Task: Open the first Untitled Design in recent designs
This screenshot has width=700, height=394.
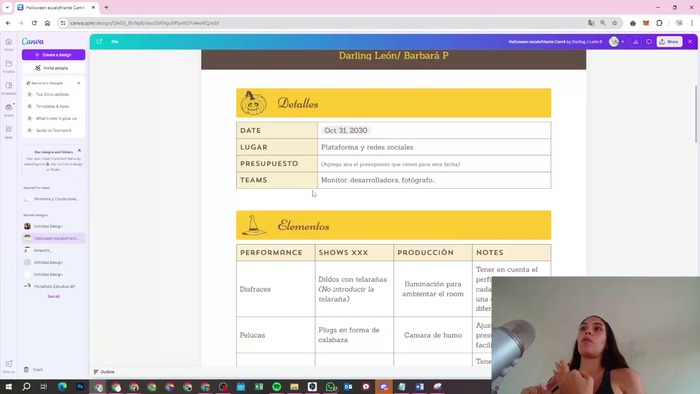Action: coord(53,226)
